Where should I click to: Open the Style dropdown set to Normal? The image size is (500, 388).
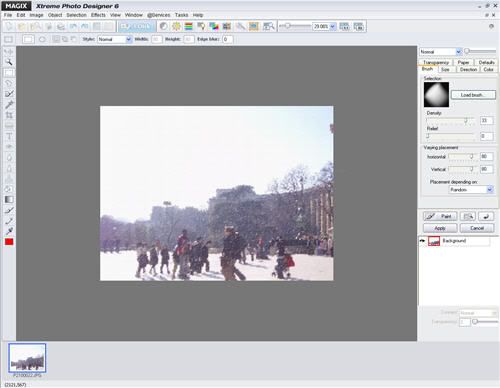(x=115, y=39)
